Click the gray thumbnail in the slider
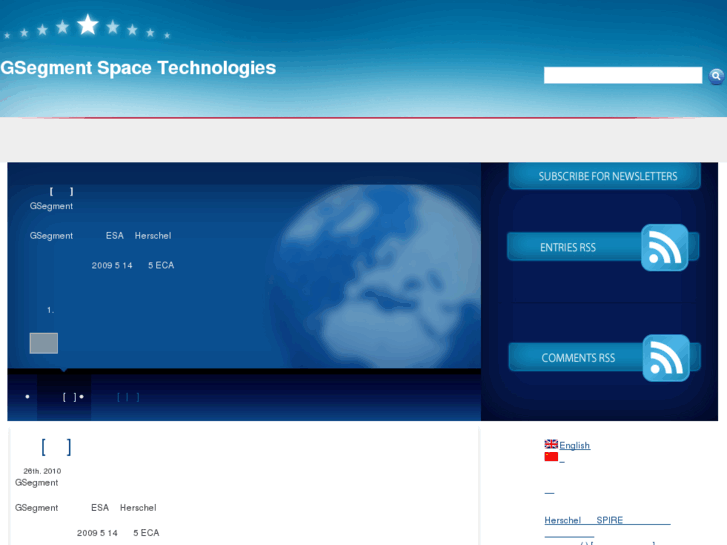The width and height of the screenshot is (727, 545). tap(44, 343)
